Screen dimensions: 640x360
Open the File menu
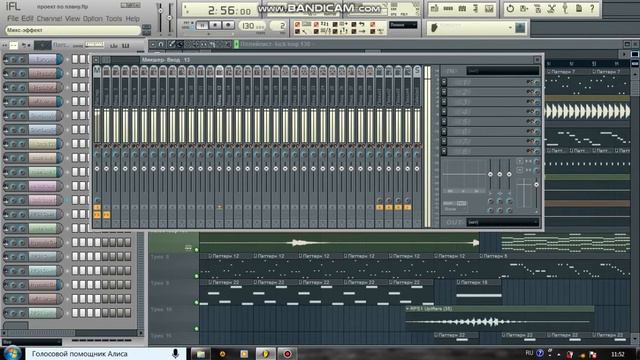click(x=13, y=19)
